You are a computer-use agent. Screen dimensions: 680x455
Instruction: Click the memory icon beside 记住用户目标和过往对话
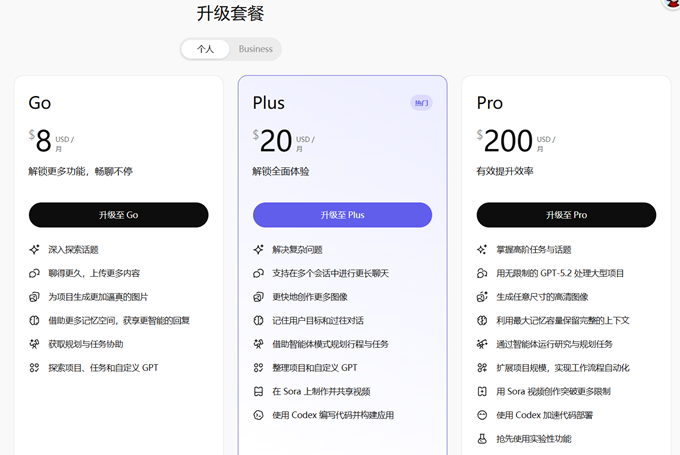click(x=259, y=320)
